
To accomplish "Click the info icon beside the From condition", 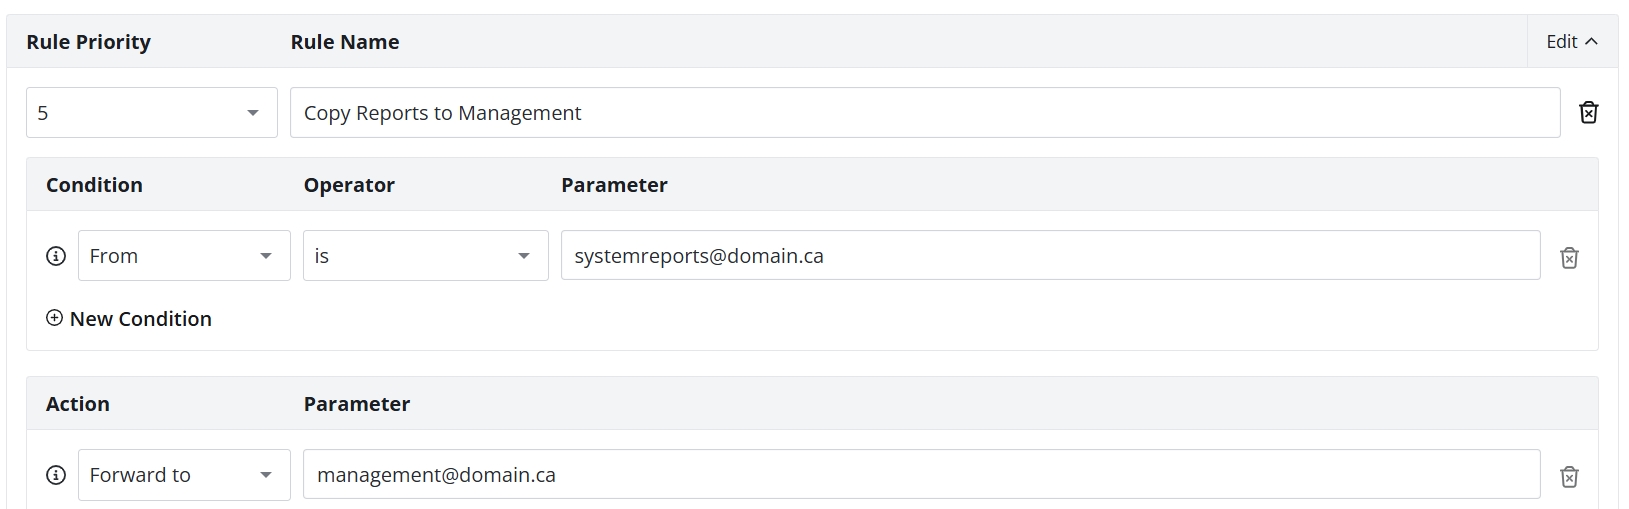I will point(56,256).
